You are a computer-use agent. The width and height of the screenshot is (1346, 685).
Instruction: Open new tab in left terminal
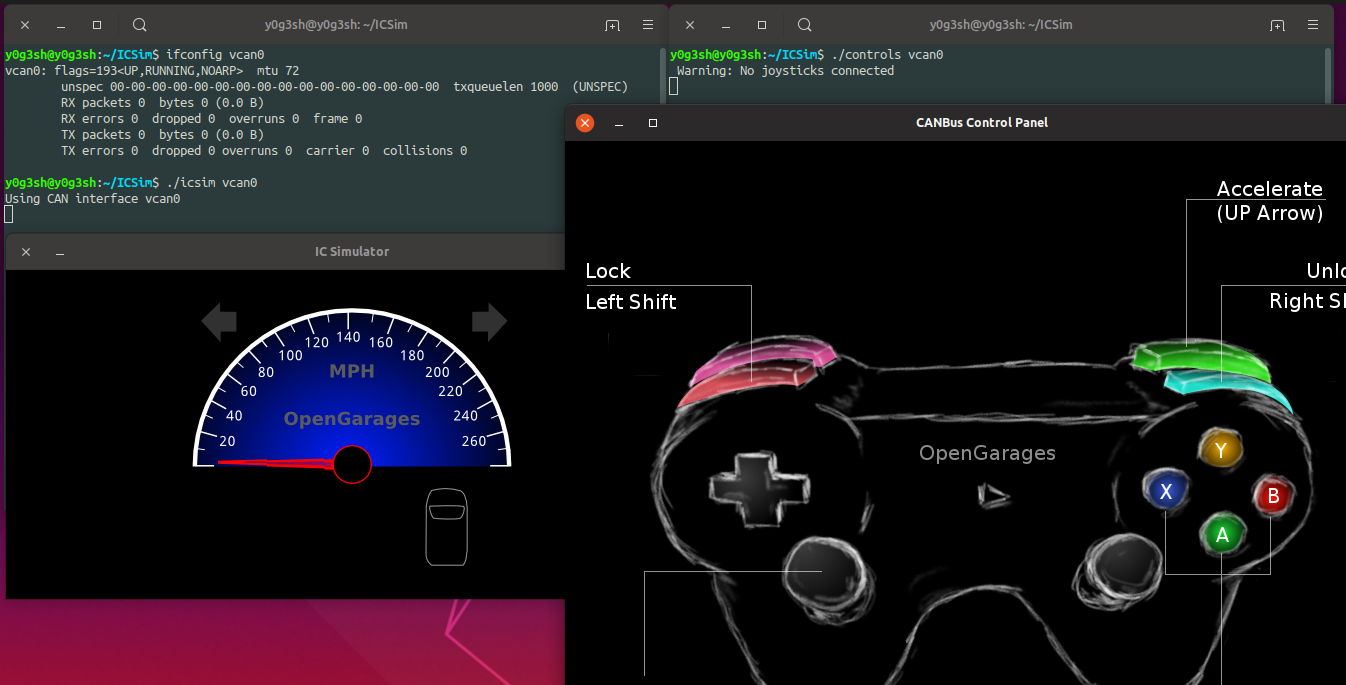pyautogui.click(x=612, y=25)
